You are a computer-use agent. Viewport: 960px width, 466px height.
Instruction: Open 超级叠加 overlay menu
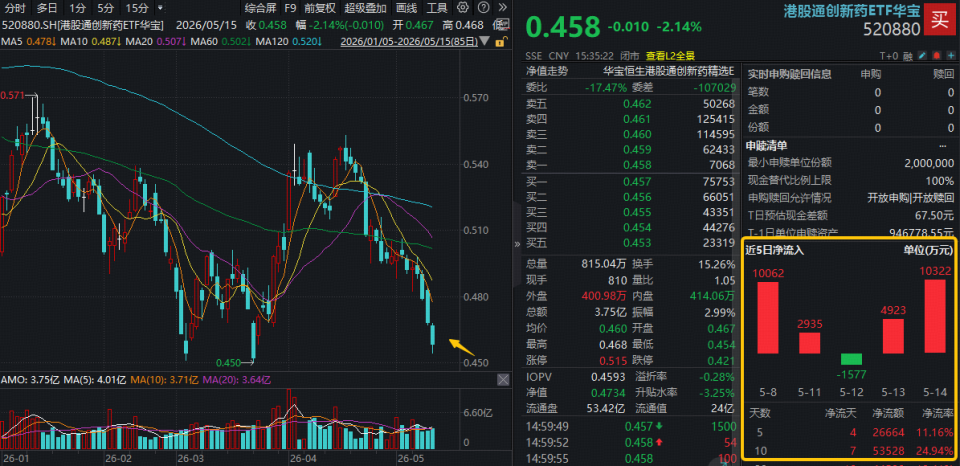pos(366,8)
